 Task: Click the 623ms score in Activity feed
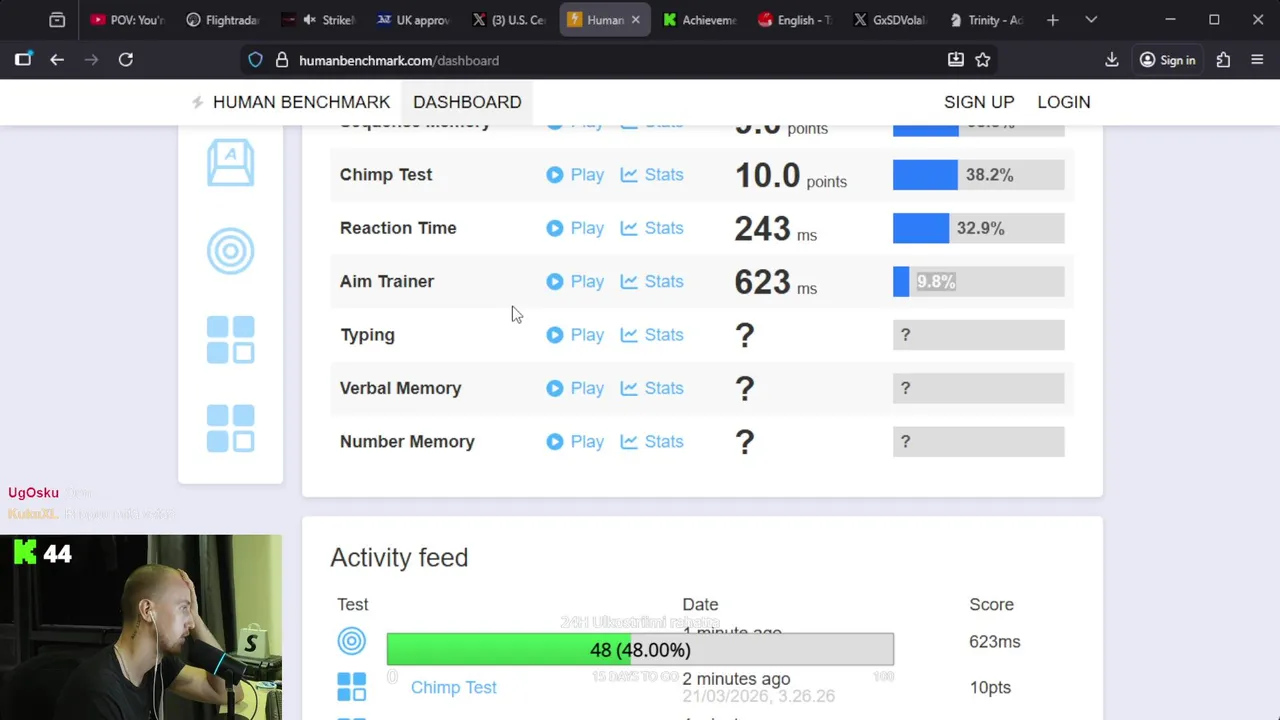coord(994,642)
